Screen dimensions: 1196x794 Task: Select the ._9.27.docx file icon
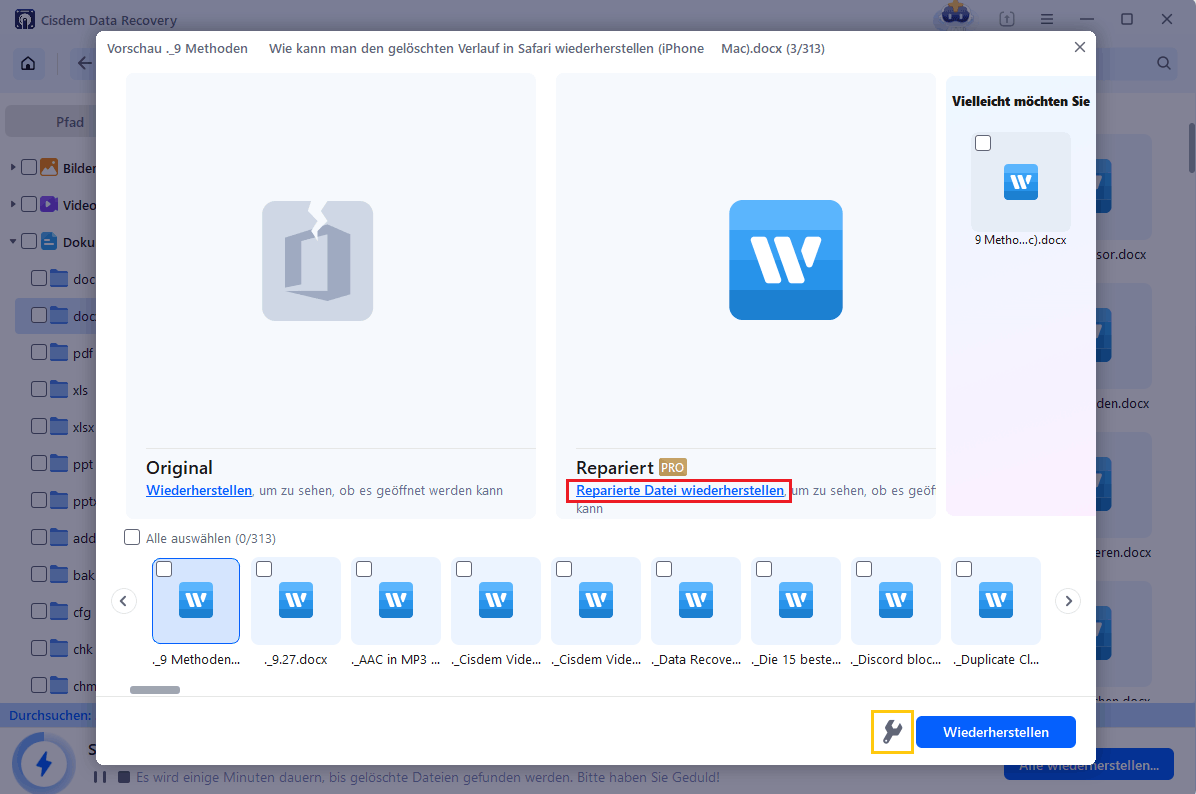(x=296, y=600)
